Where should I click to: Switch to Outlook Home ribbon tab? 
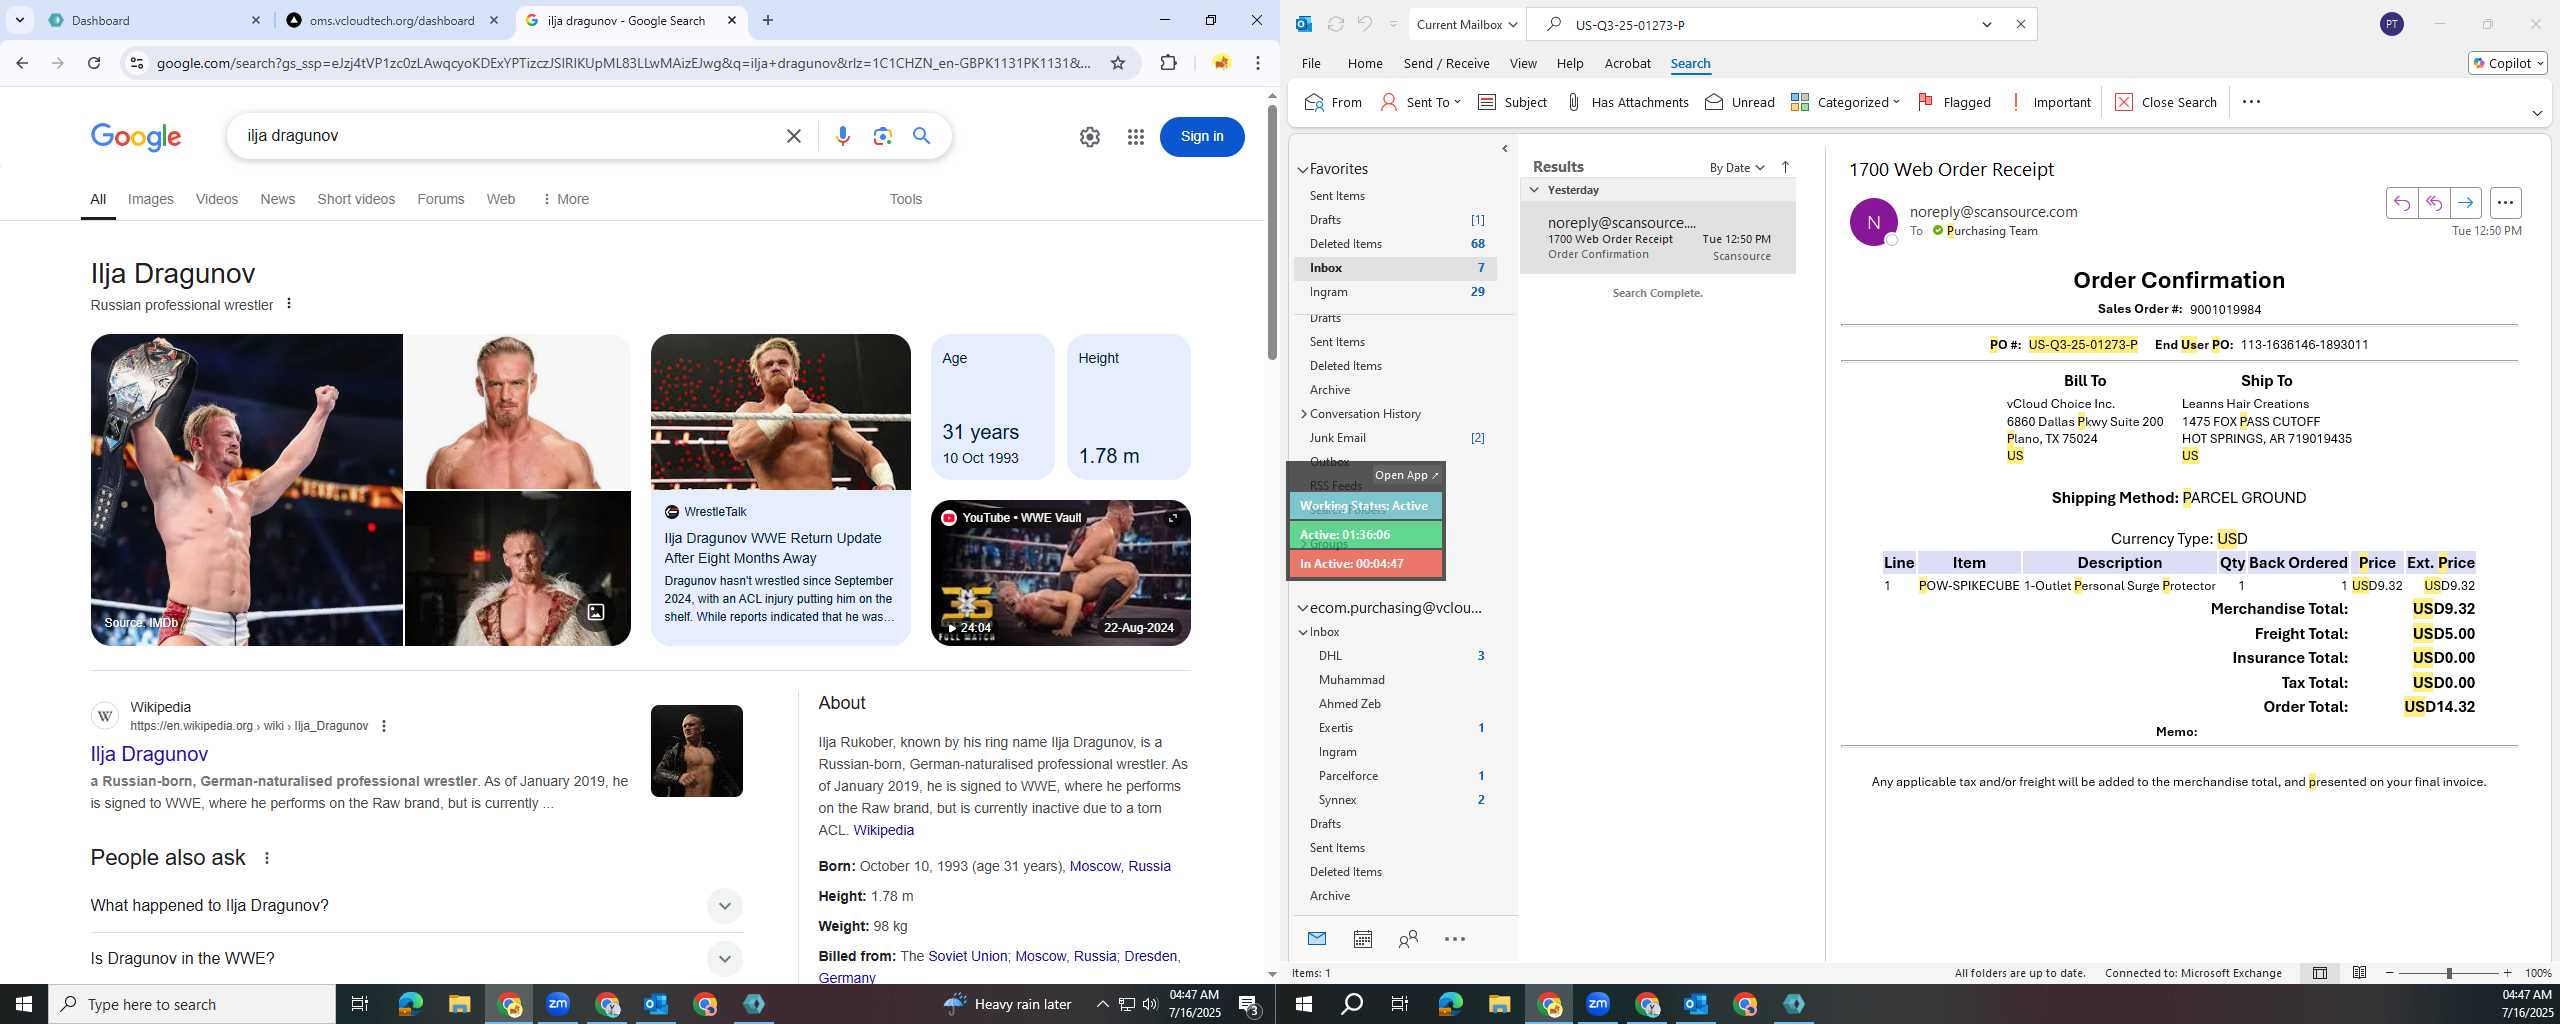pyautogui.click(x=1364, y=63)
